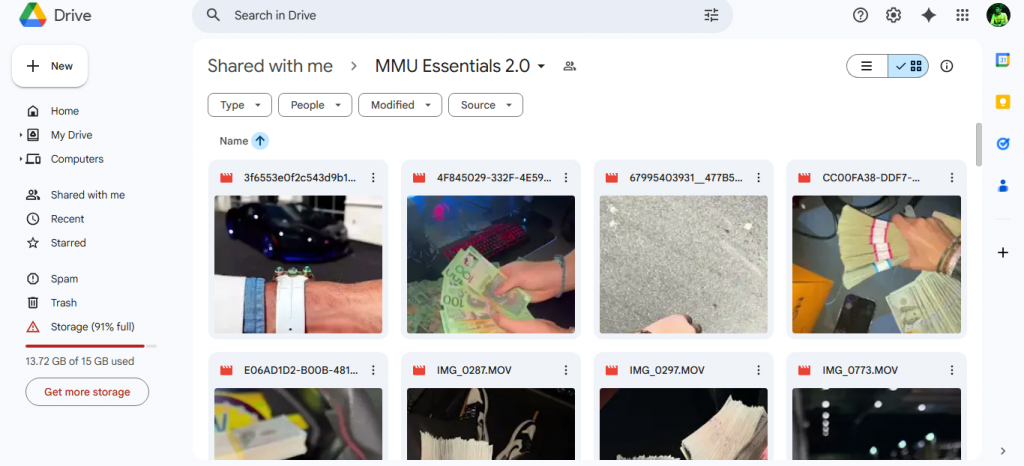Go to Shared with me in sidebar
This screenshot has width=1024, height=466.
[x=87, y=195]
